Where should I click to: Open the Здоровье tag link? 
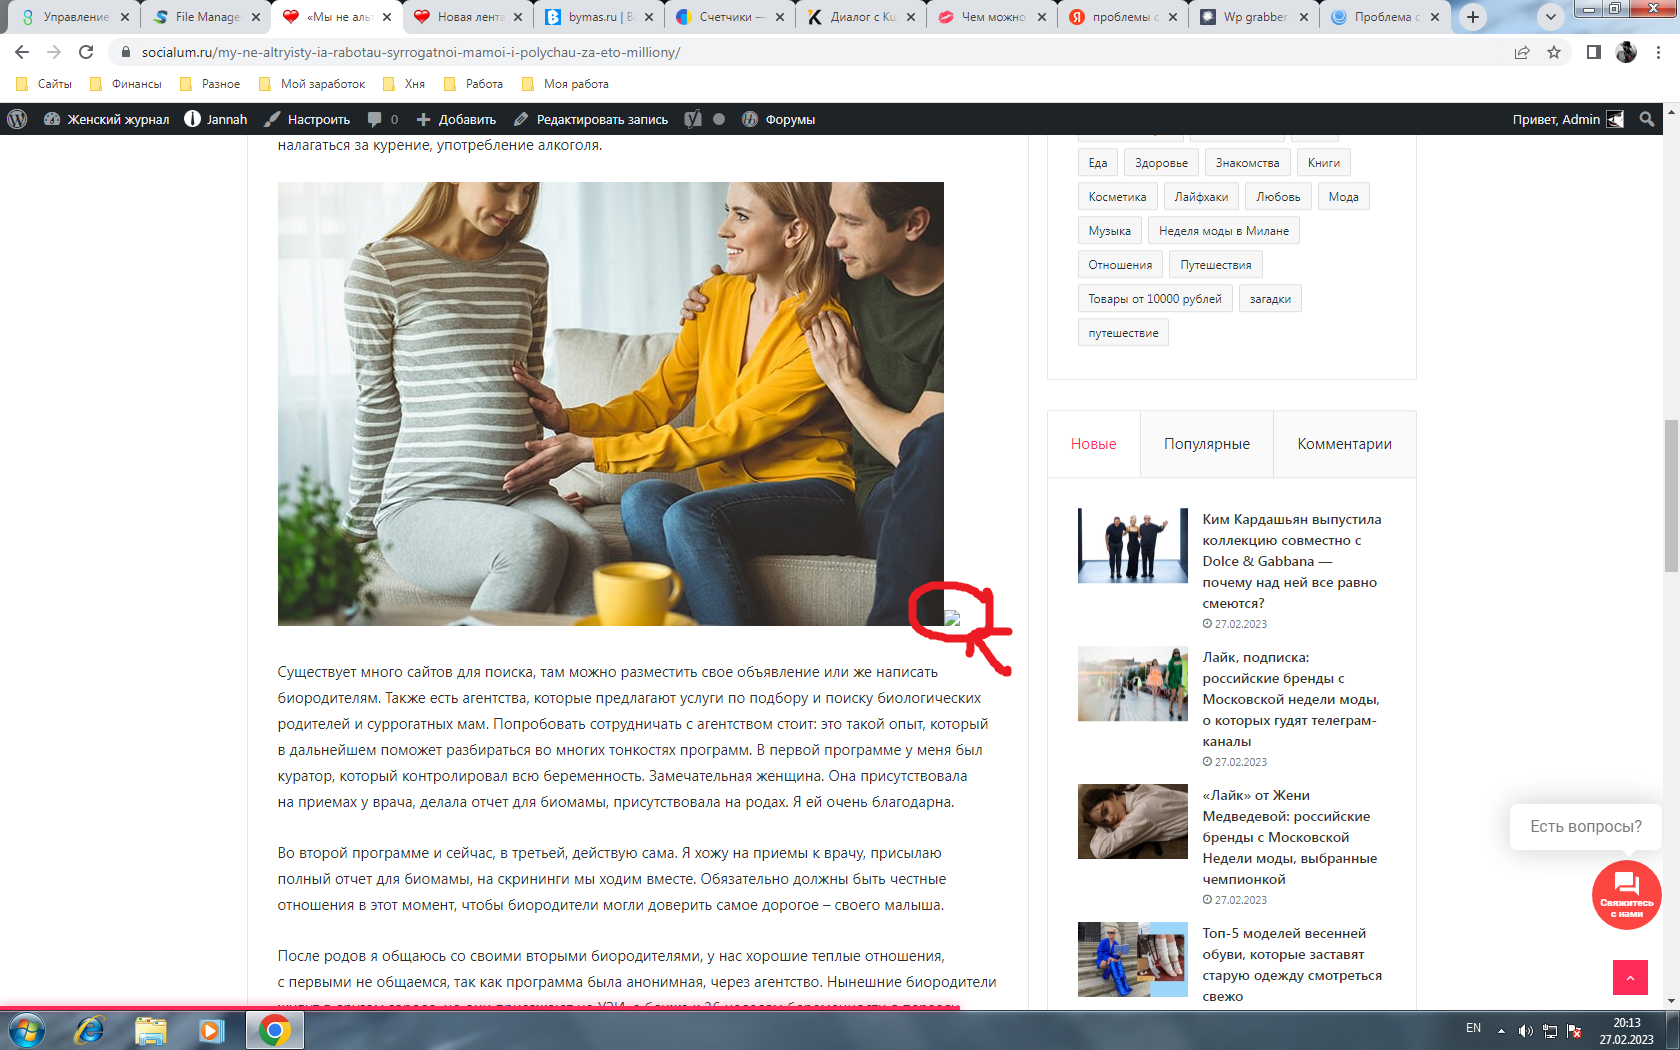[x=1161, y=163]
